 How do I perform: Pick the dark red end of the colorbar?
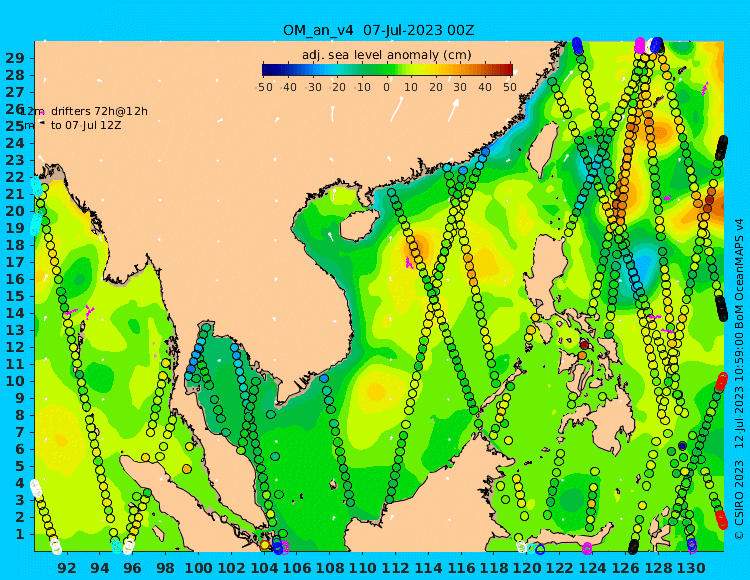pyautogui.click(x=508, y=70)
